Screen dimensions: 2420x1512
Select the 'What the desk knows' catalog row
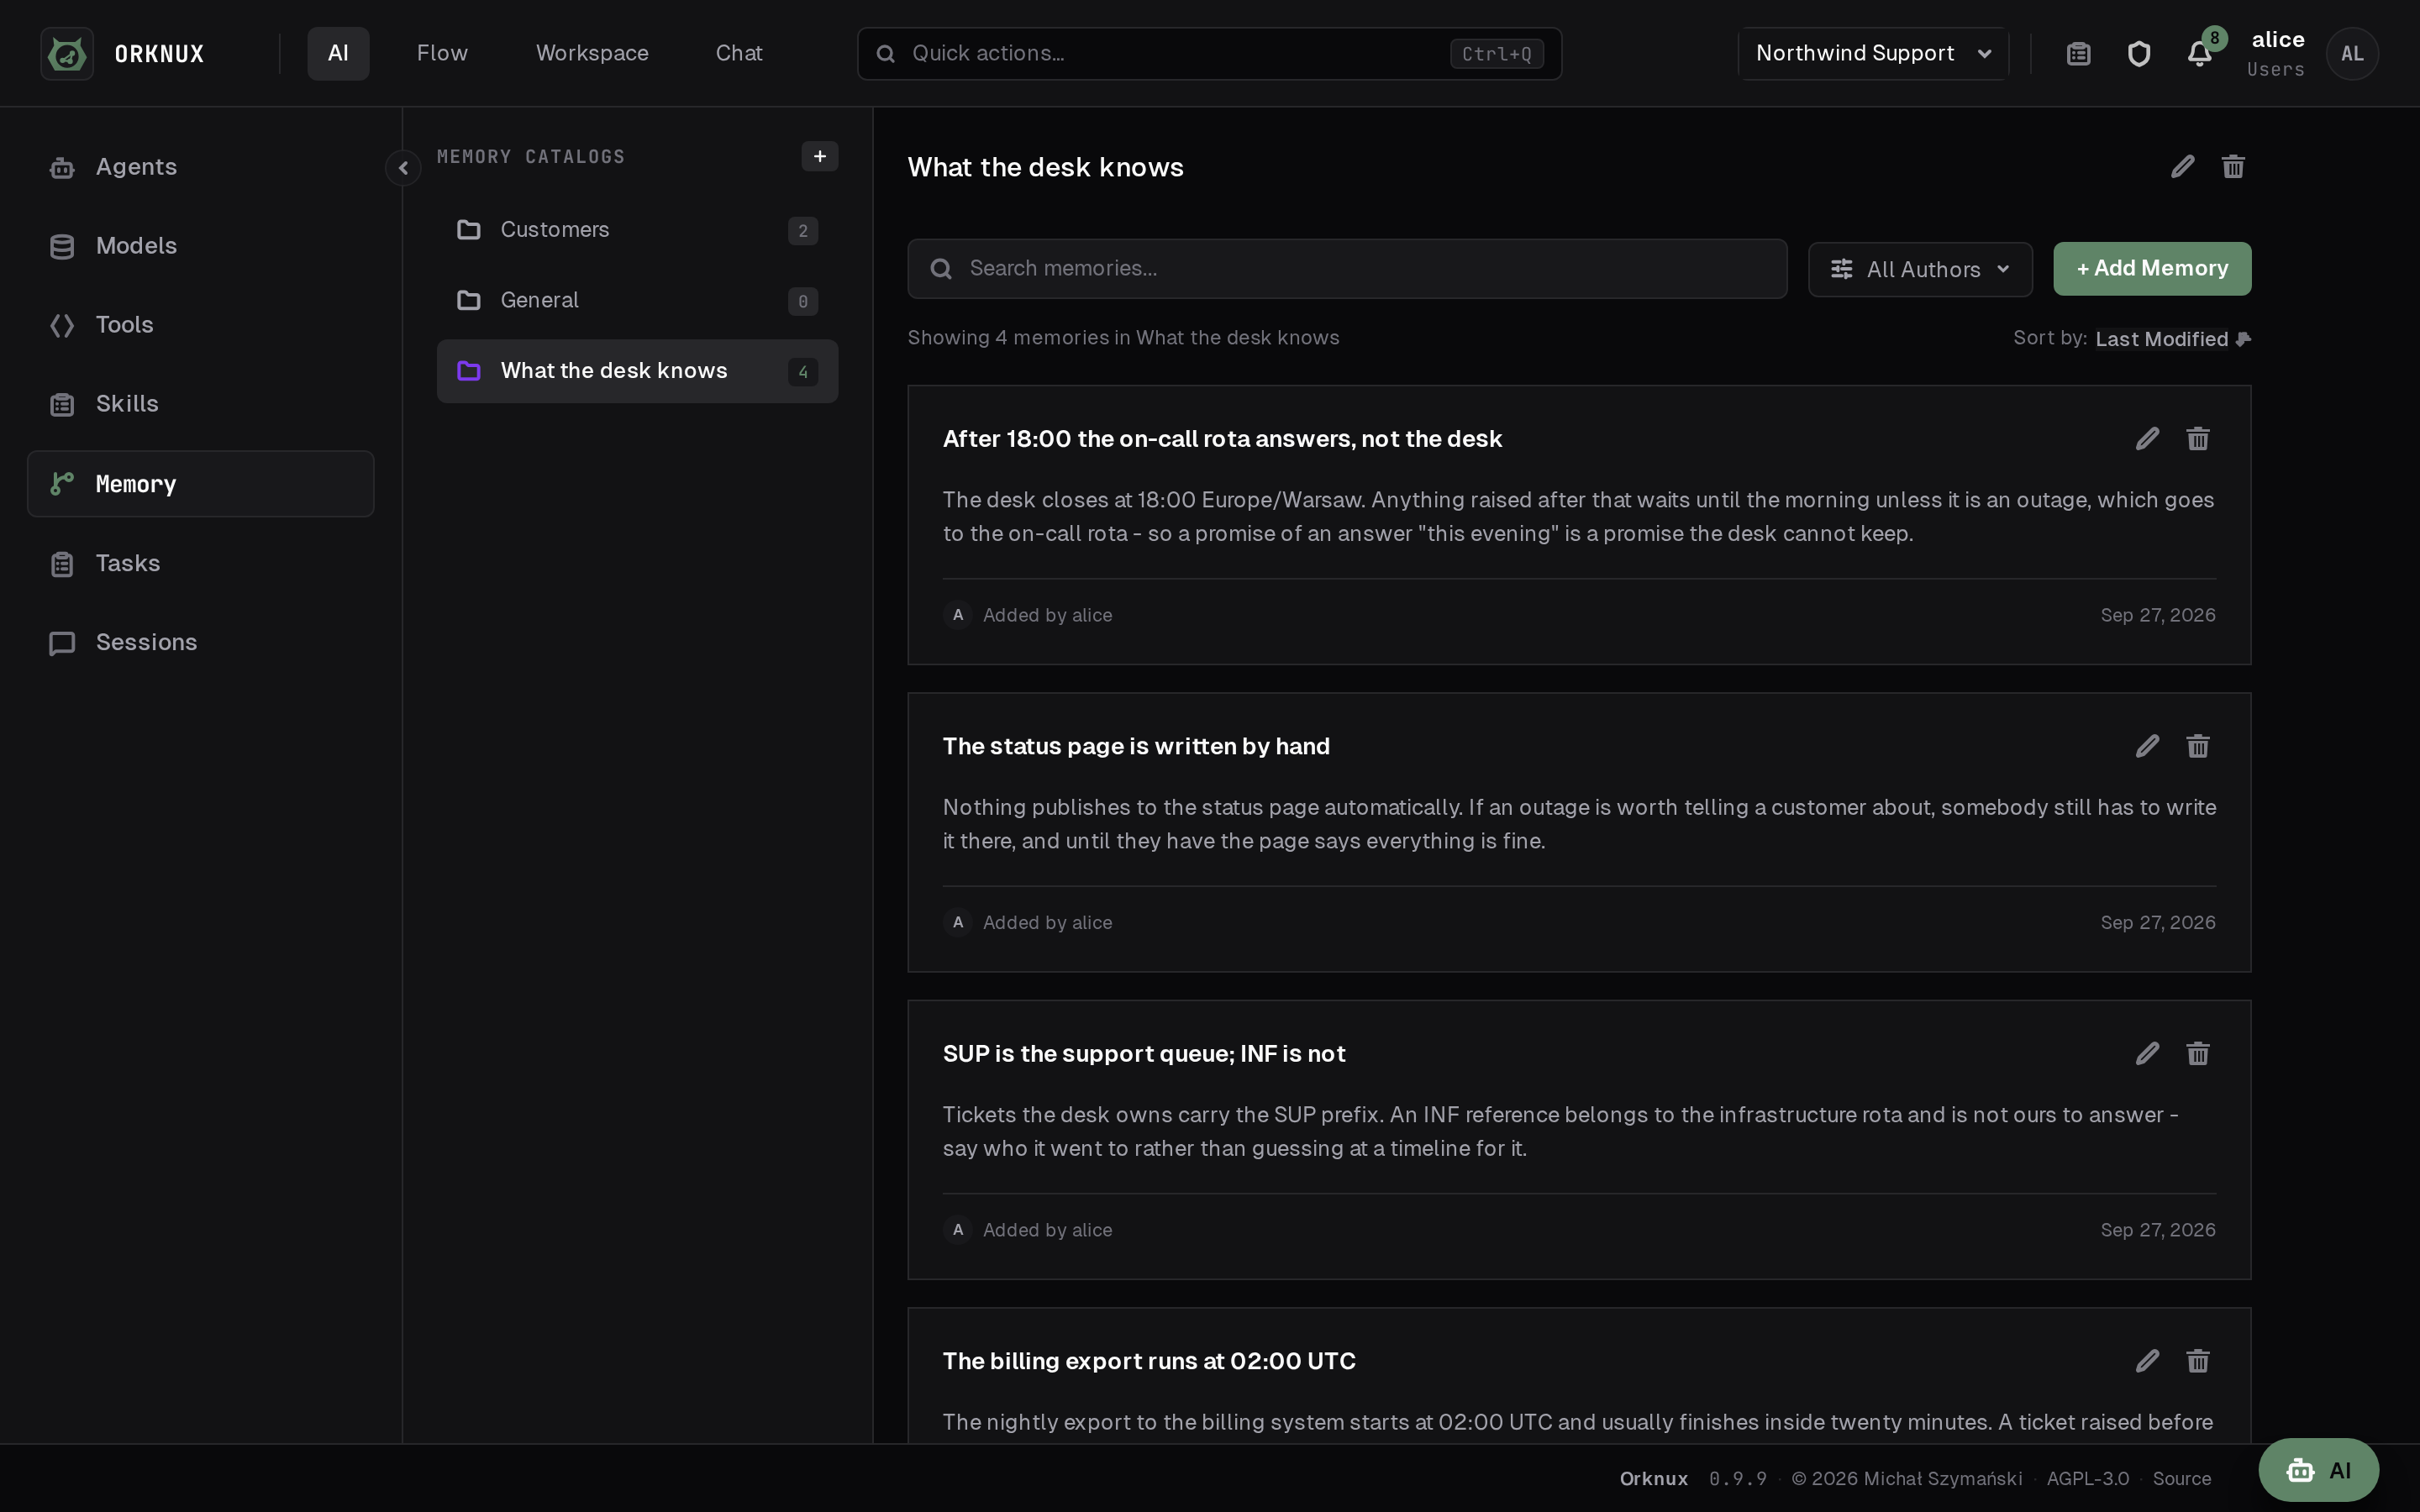tap(637, 371)
